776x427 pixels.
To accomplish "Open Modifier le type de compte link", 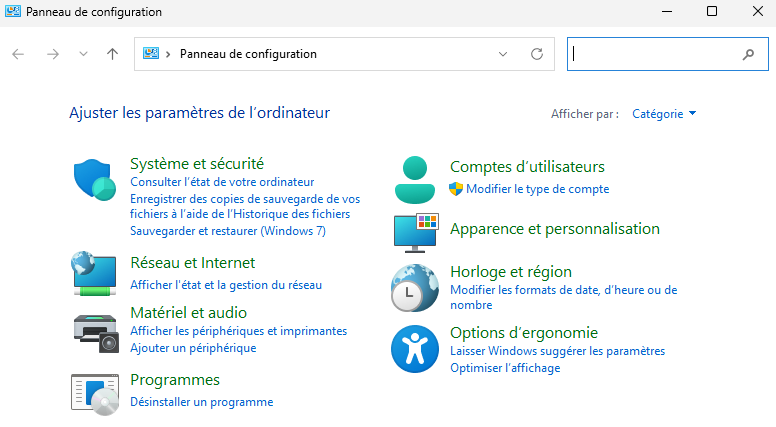I will coord(537,189).
